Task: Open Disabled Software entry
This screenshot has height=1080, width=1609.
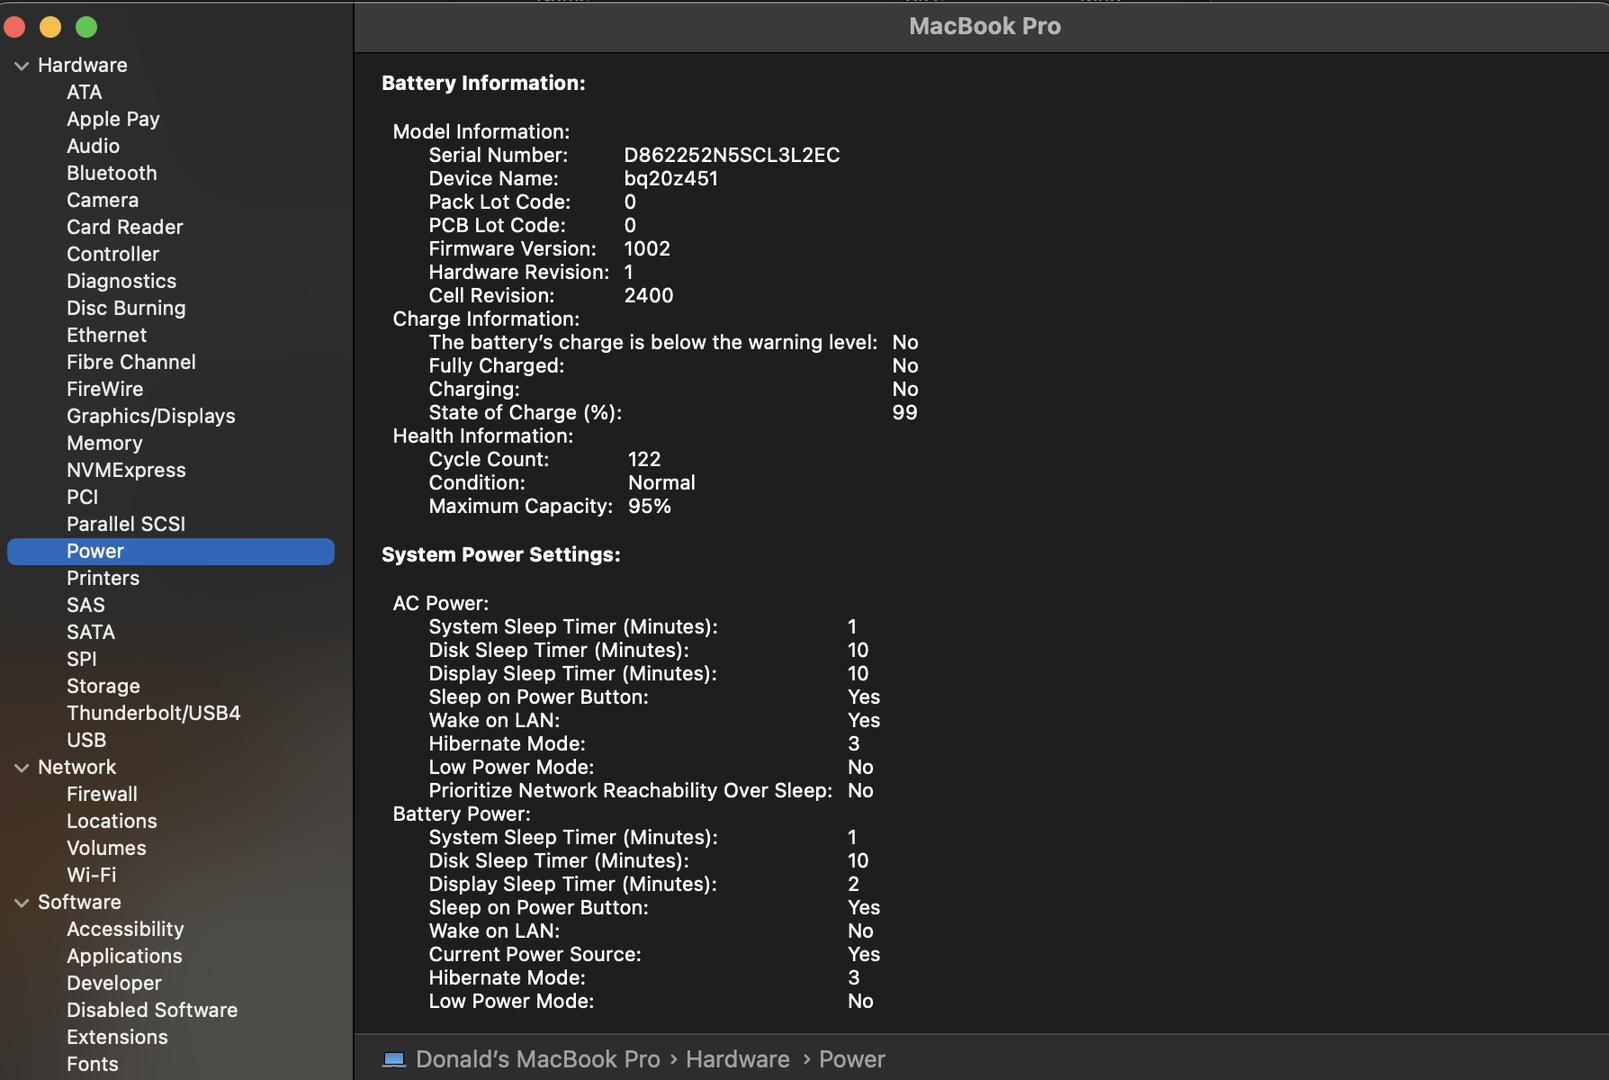Action: [x=152, y=1010]
